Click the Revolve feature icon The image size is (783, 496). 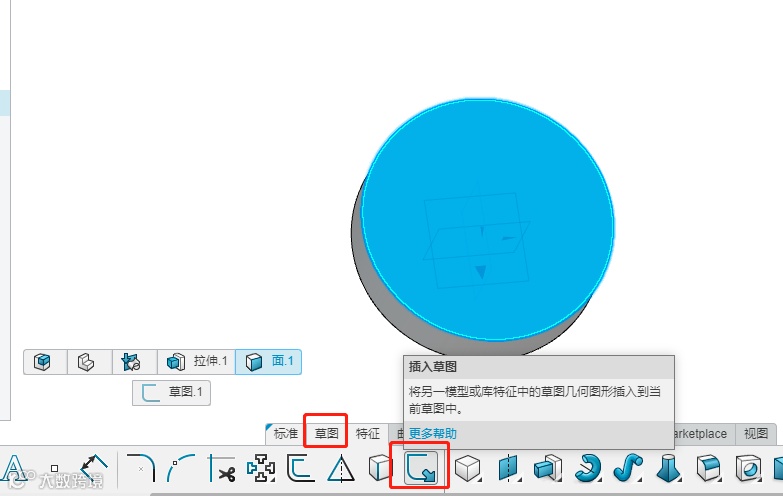tap(588, 468)
